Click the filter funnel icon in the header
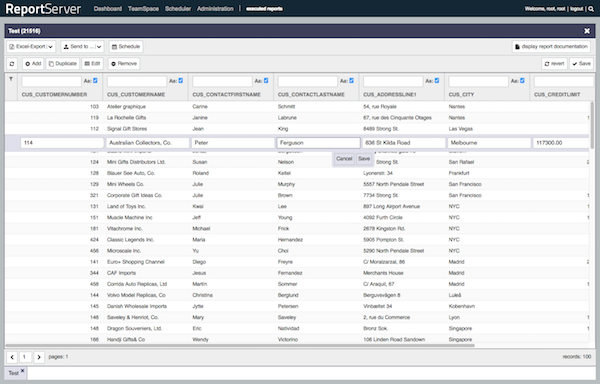600x384 pixels. (x=11, y=79)
